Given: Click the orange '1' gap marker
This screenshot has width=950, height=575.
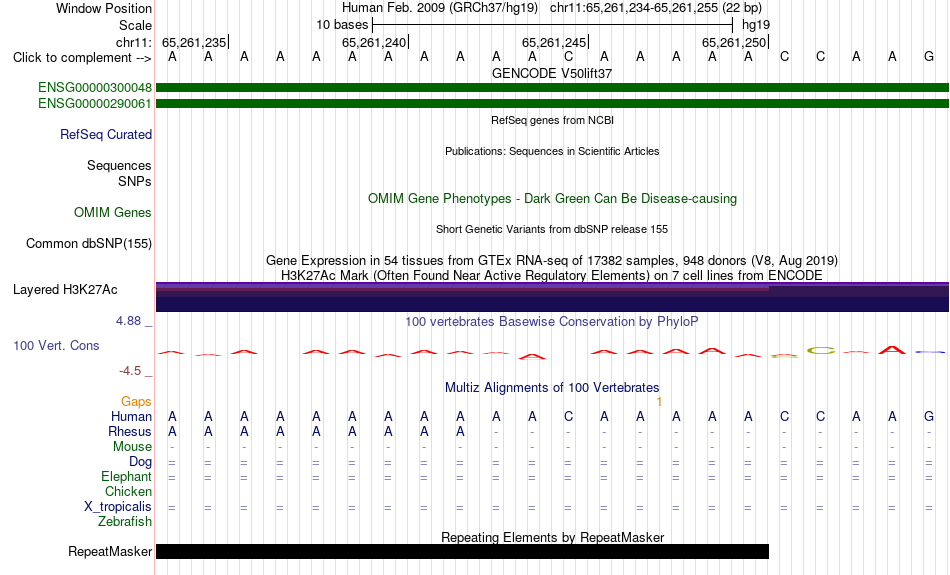Looking at the screenshot, I should click(659, 402).
